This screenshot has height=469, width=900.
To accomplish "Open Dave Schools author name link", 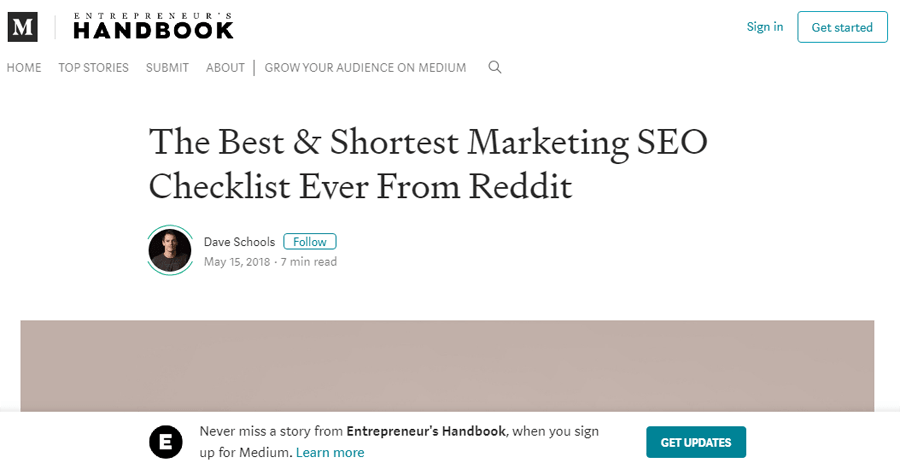I will [x=239, y=242].
